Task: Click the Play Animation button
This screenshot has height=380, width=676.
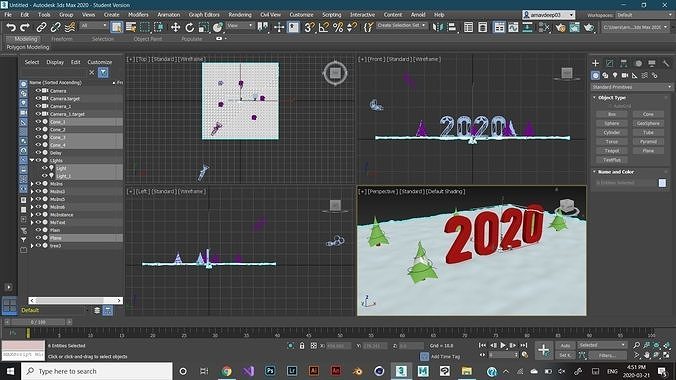Action: [503, 345]
